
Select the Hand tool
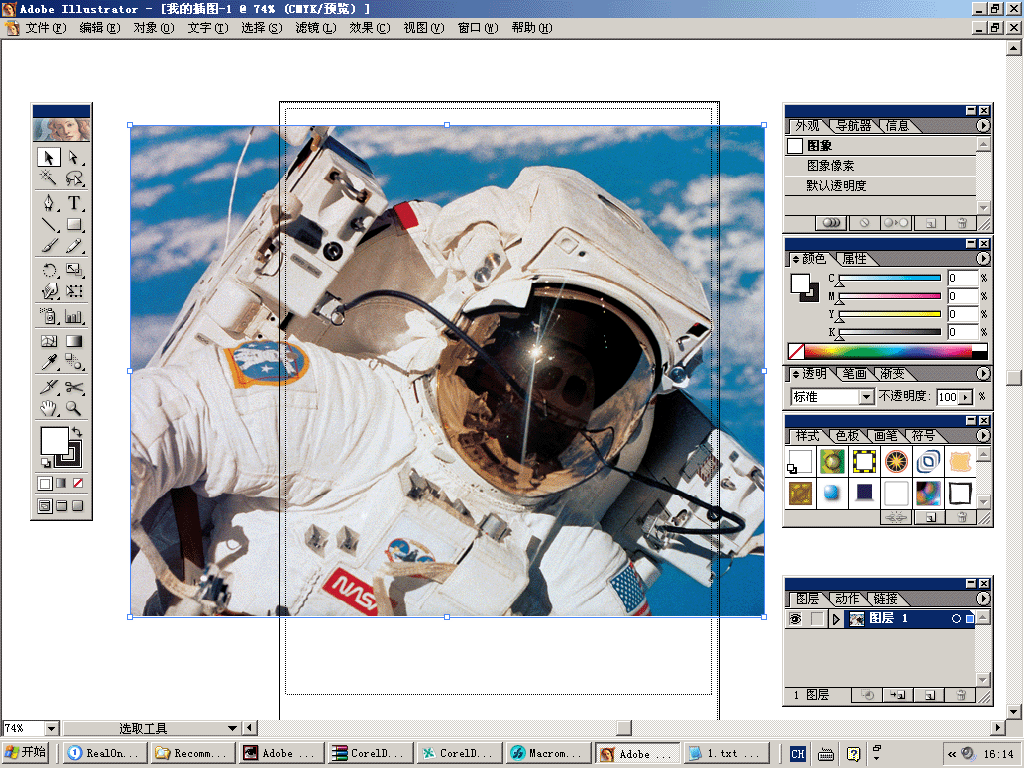tap(49, 409)
